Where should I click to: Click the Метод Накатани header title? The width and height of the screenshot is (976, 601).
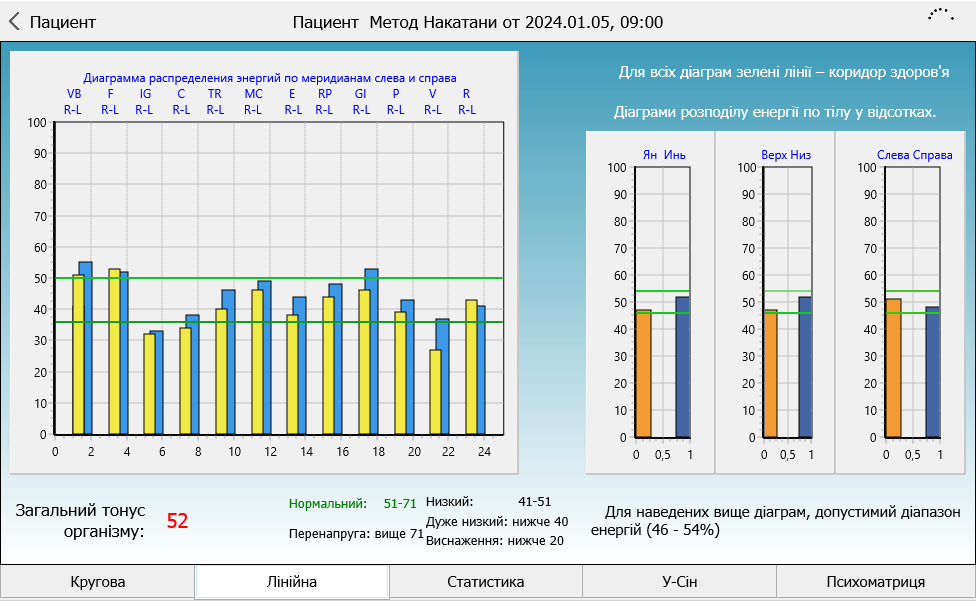pos(478,22)
